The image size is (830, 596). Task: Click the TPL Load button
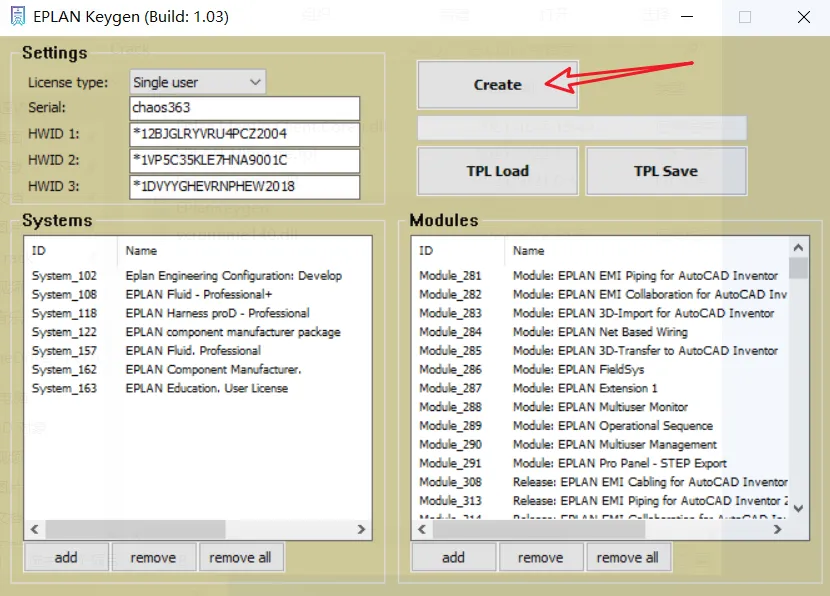coord(498,171)
